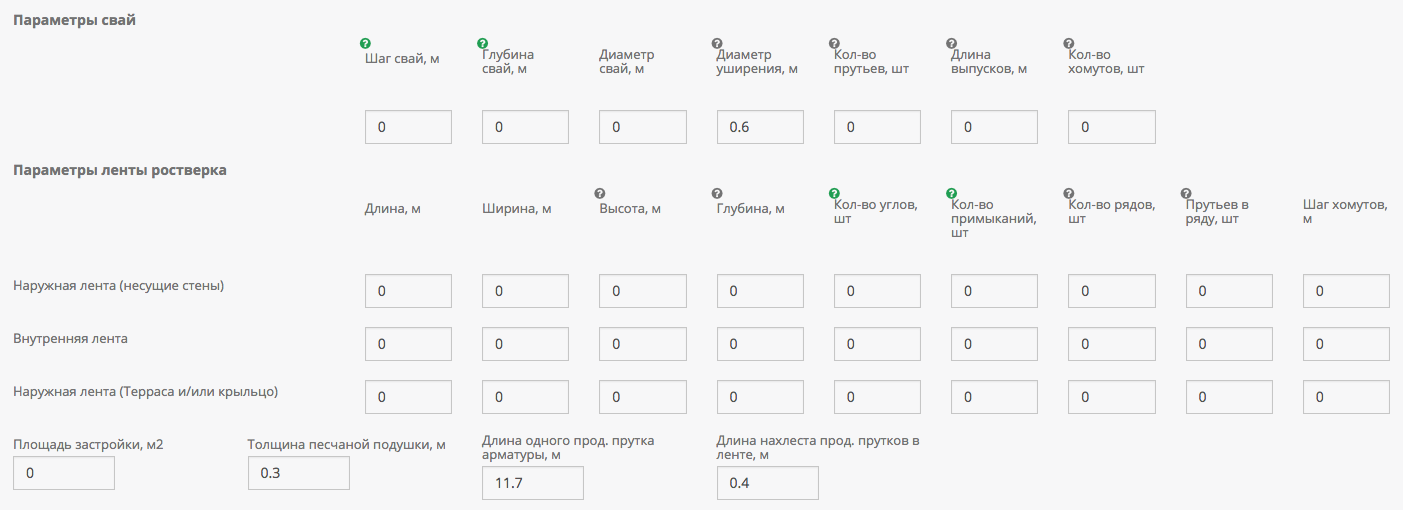The width and height of the screenshot is (1403, 510).
Task: Click Шаг хомутов field for Наружная лента (несущие стены)
Action: (1346, 291)
